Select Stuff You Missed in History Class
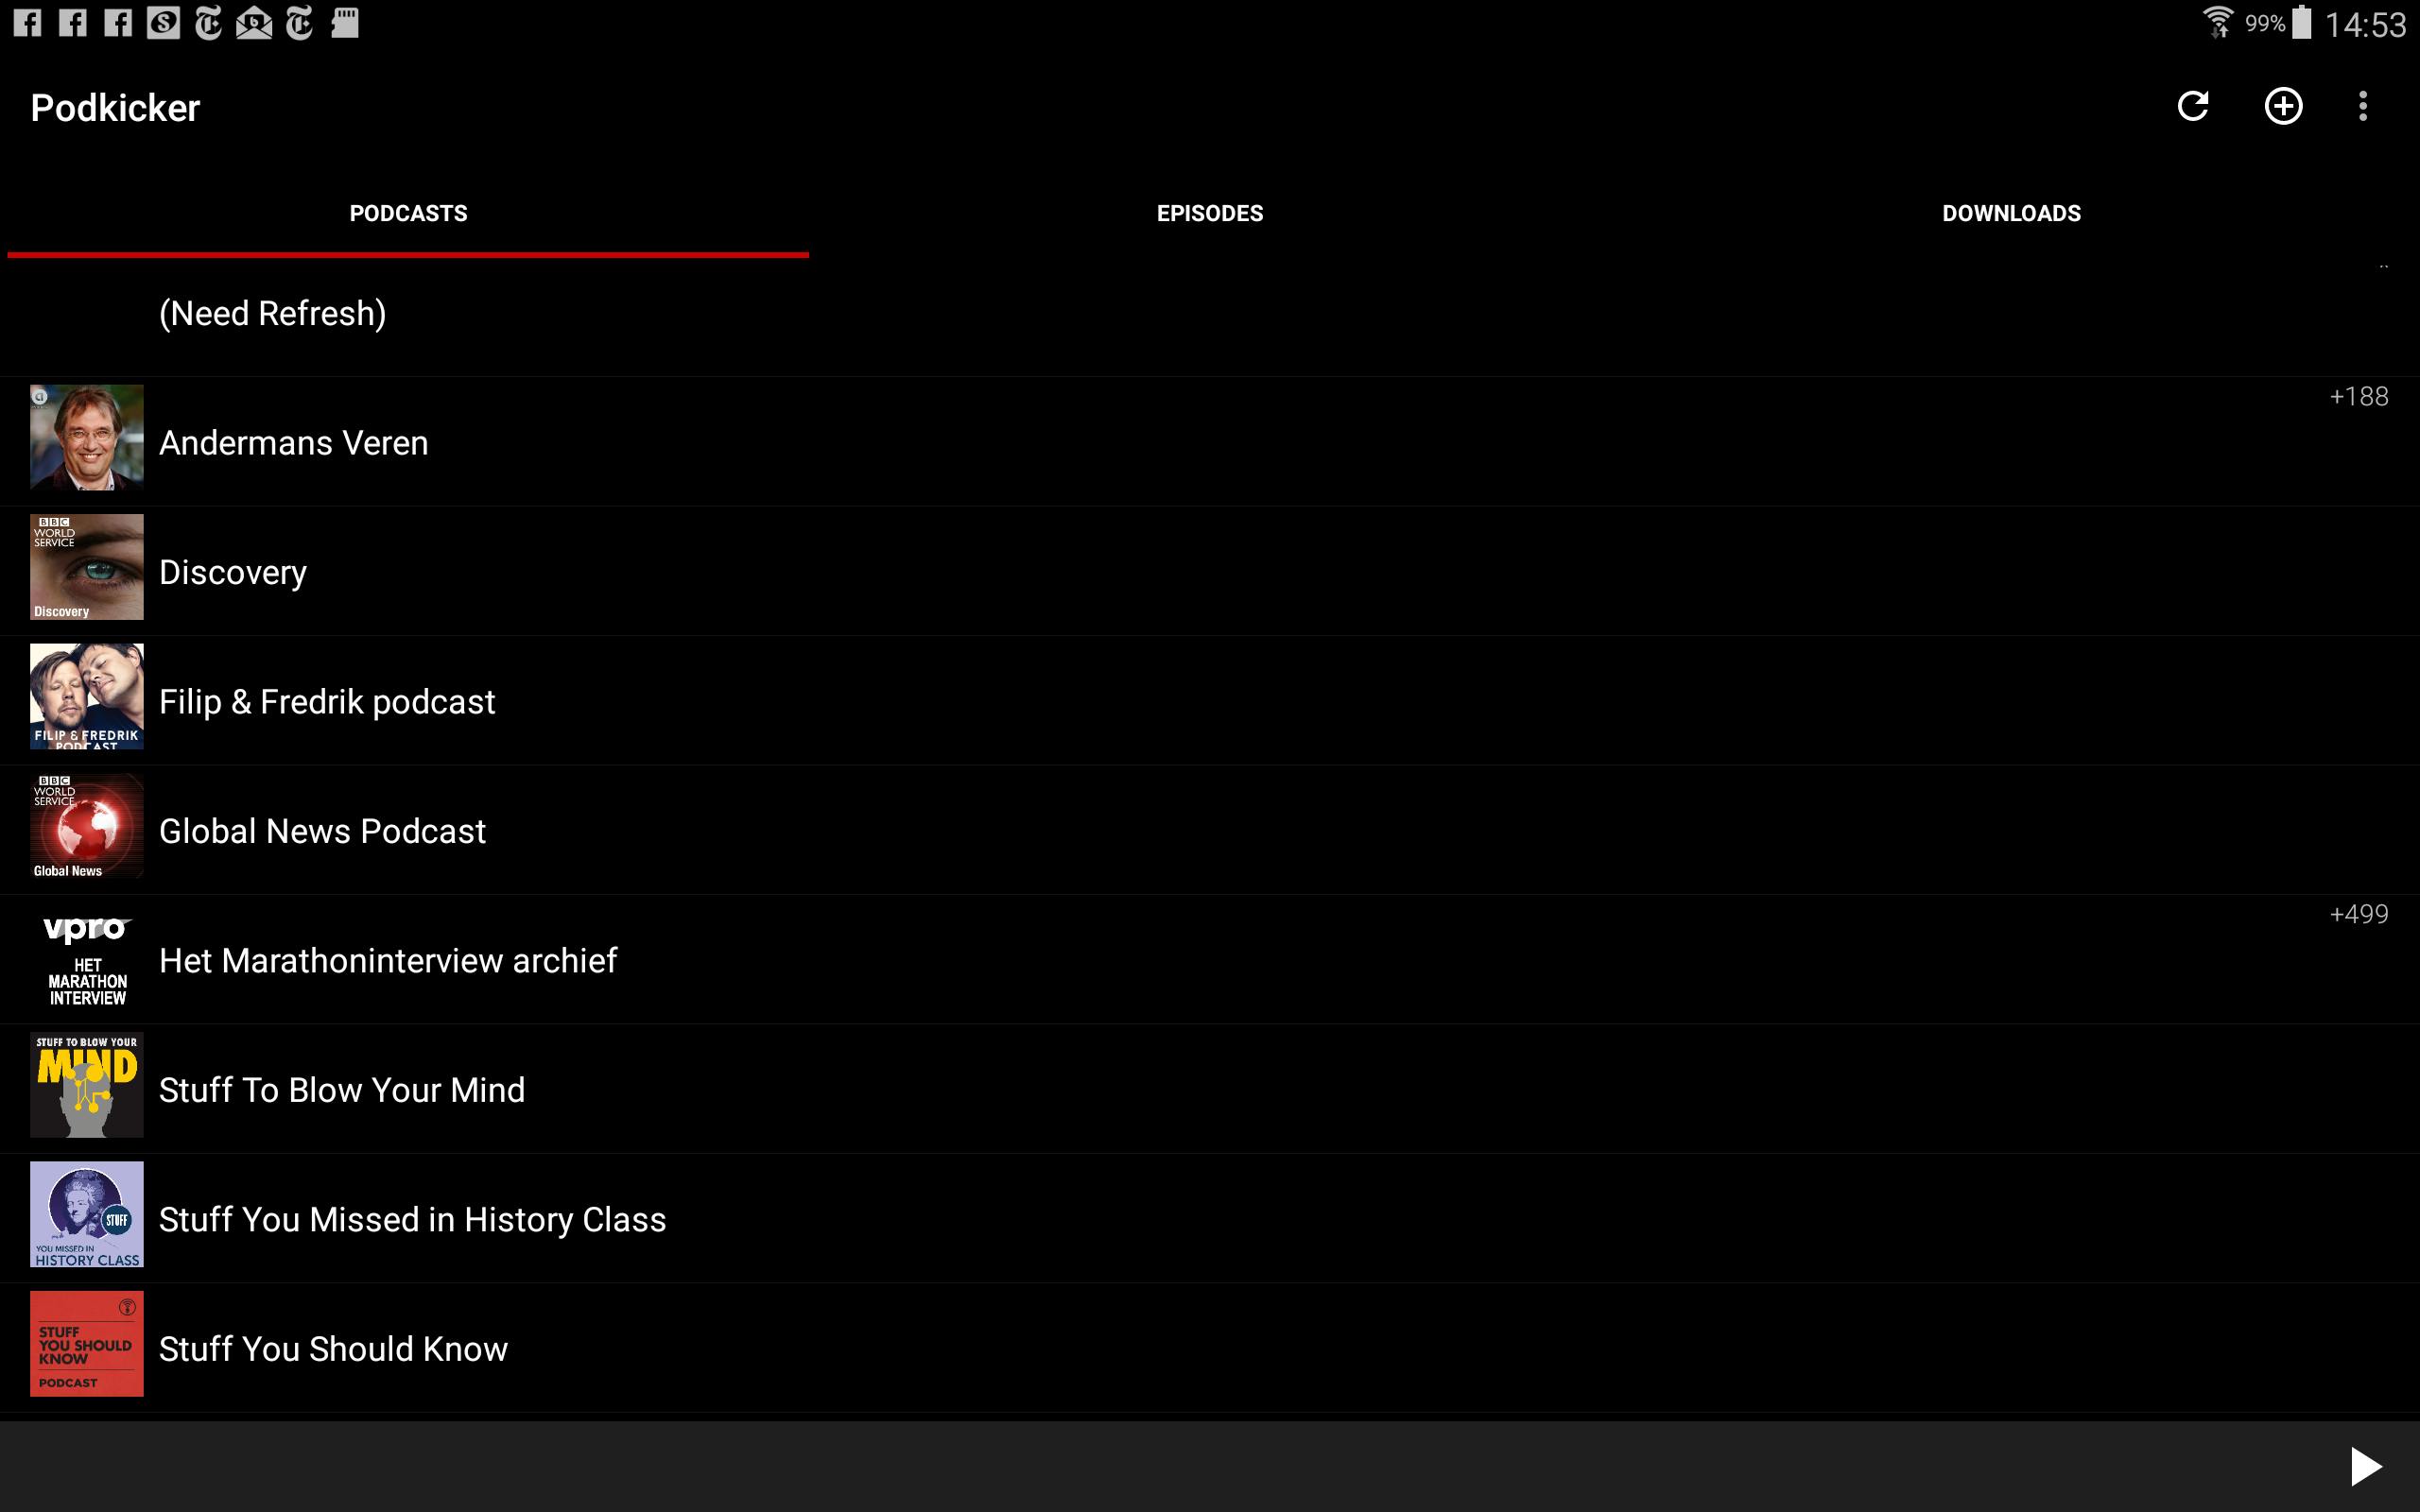This screenshot has width=2420, height=1512. 412,1219
